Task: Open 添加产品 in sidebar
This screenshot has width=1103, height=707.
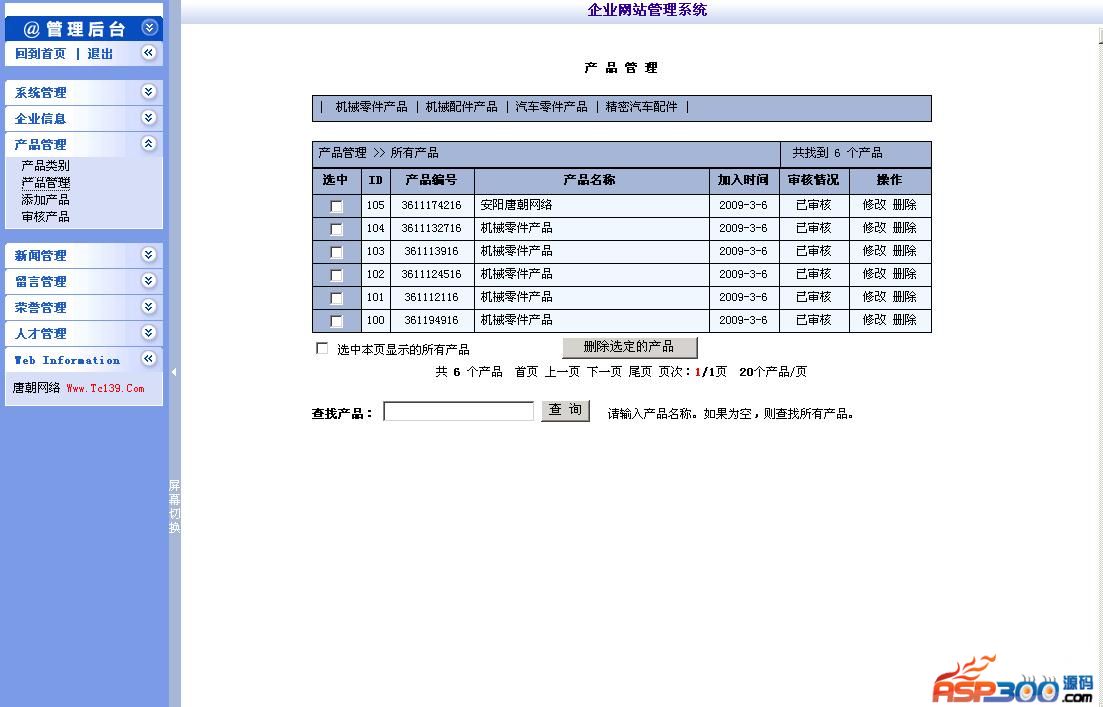Action: [46, 200]
